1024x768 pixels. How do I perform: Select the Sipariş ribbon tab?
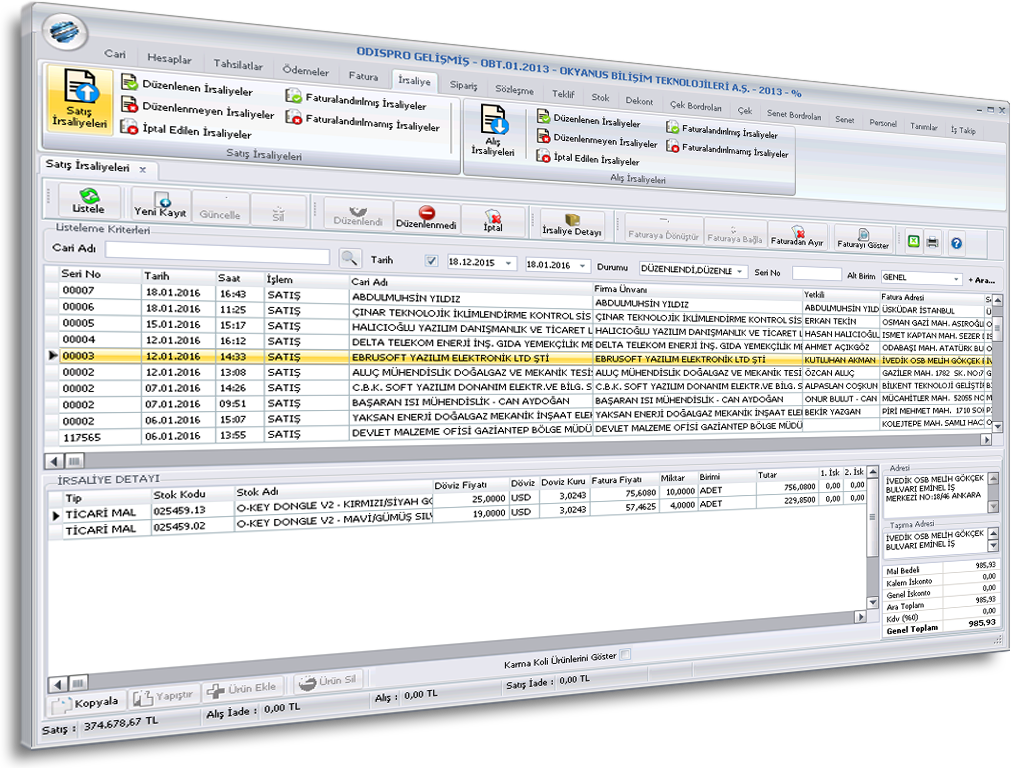(464, 86)
